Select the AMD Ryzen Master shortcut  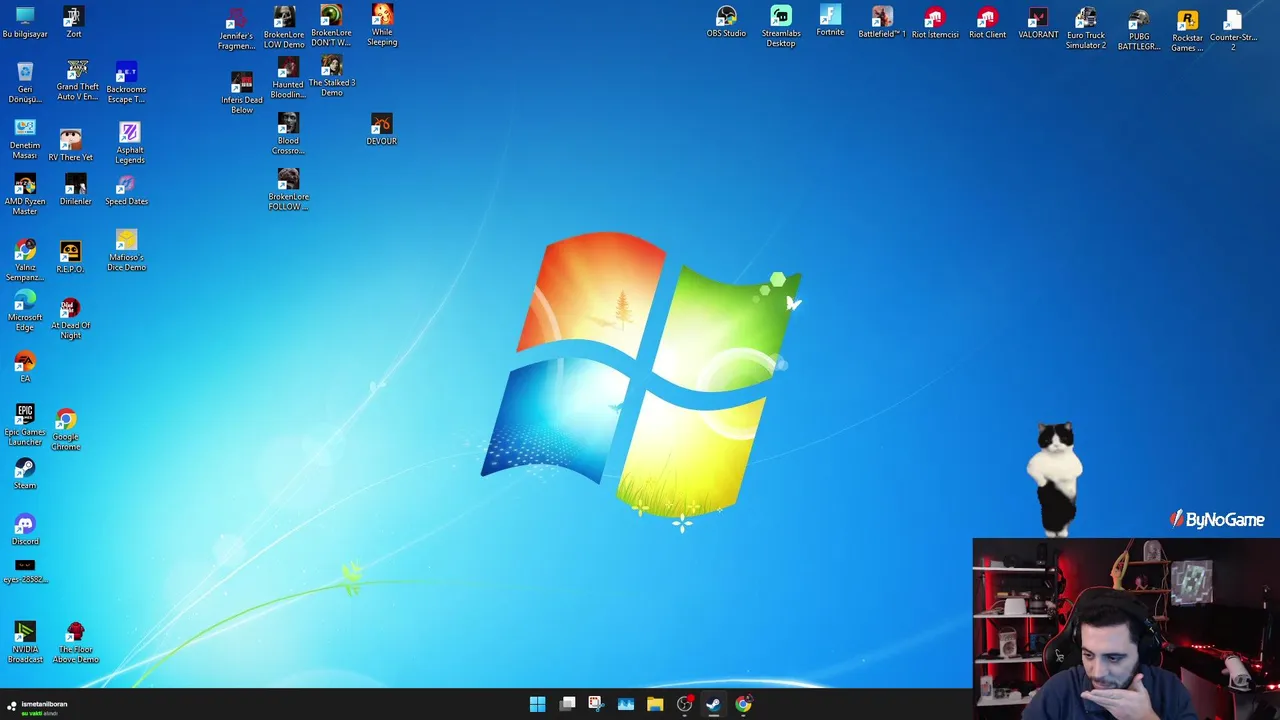[25, 195]
